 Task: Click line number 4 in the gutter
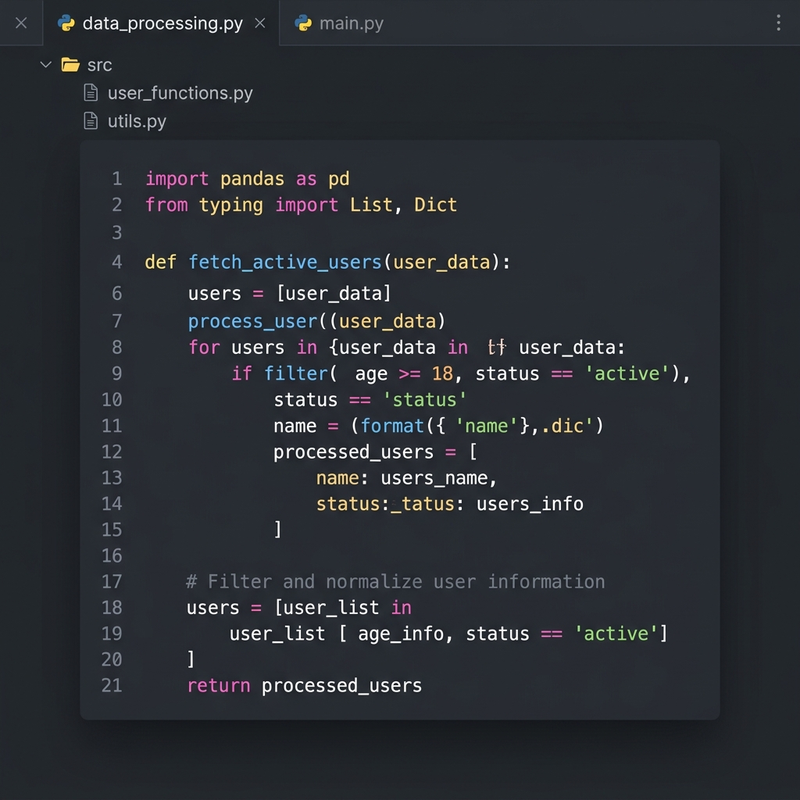coord(117,262)
